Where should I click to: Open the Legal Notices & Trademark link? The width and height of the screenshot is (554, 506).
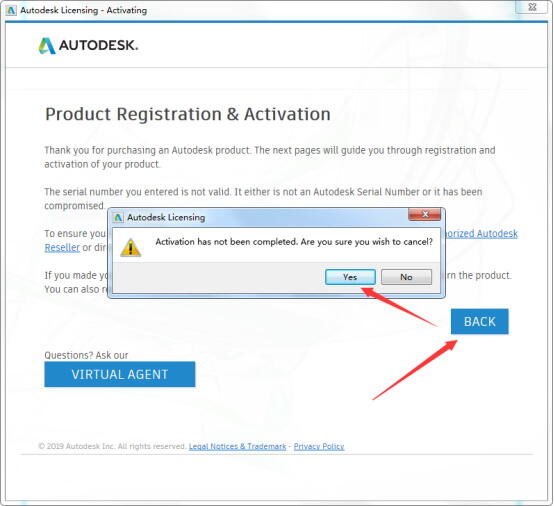pos(237,446)
